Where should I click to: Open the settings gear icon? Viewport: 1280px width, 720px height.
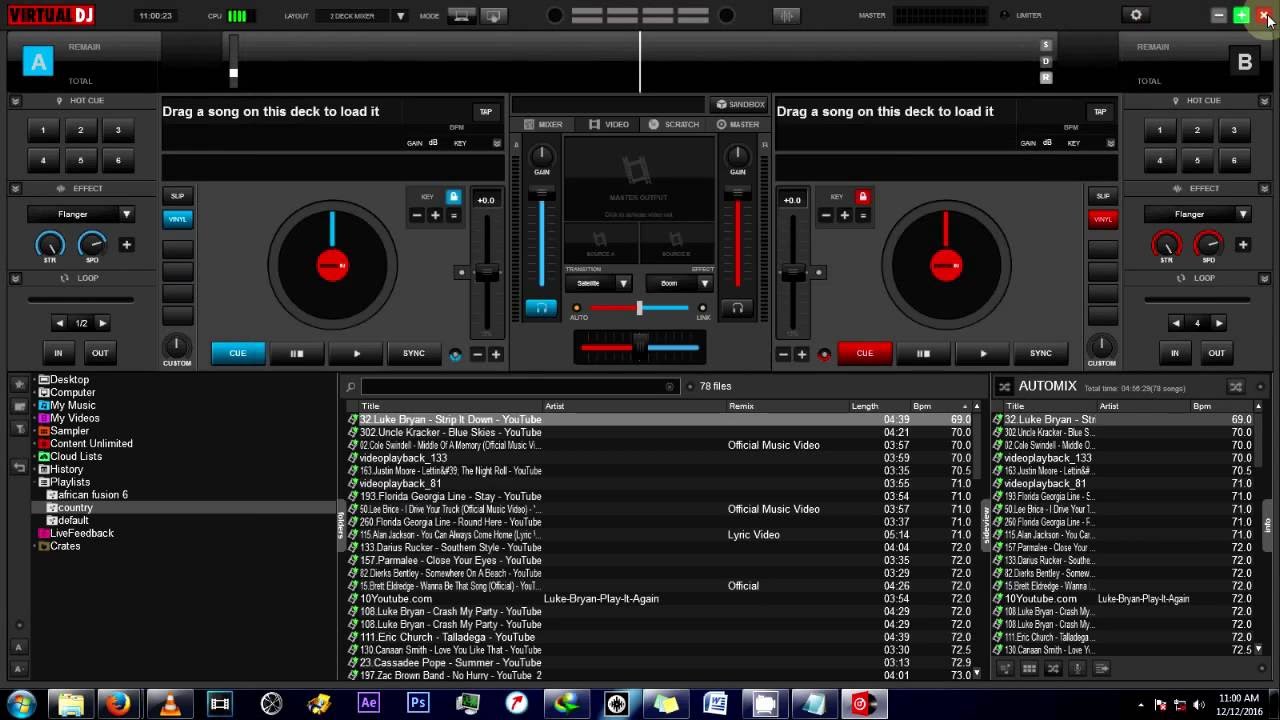[1135, 15]
